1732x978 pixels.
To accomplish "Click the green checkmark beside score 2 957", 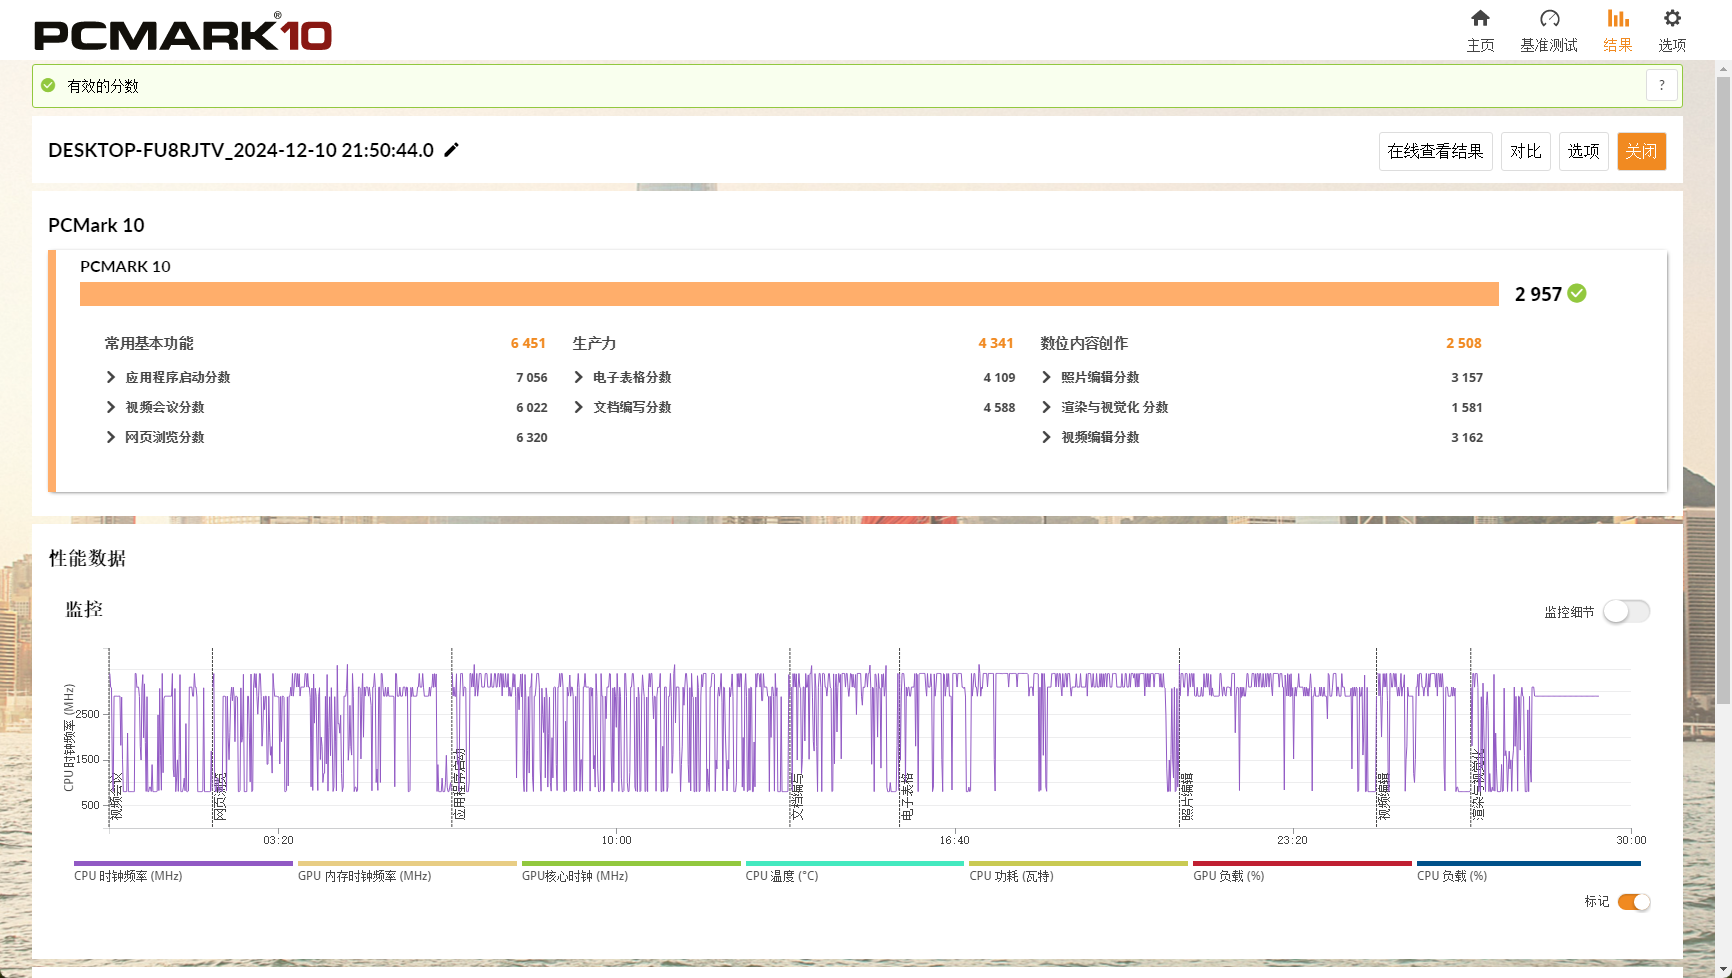I will coord(1577,293).
